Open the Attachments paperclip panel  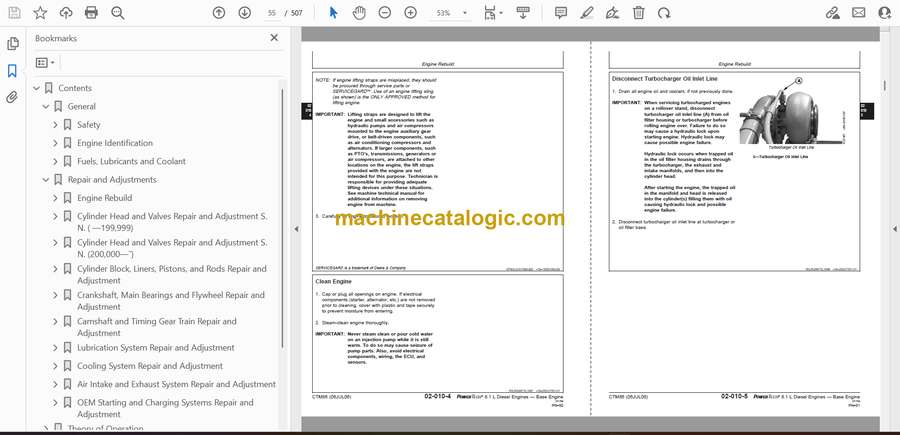pyautogui.click(x=12, y=97)
